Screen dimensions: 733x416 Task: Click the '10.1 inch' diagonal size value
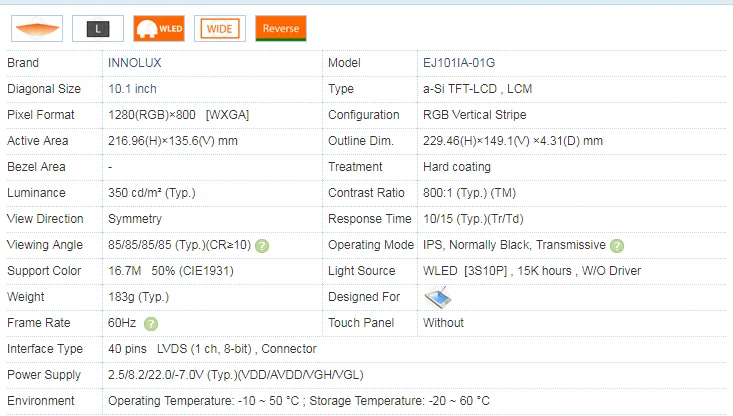[x=132, y=89]
